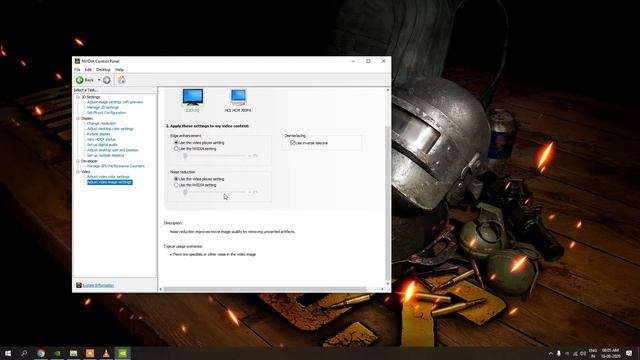Screen dimensions: 640x360
Task: Click the microphone tray icon
Action: coord(559,353)
